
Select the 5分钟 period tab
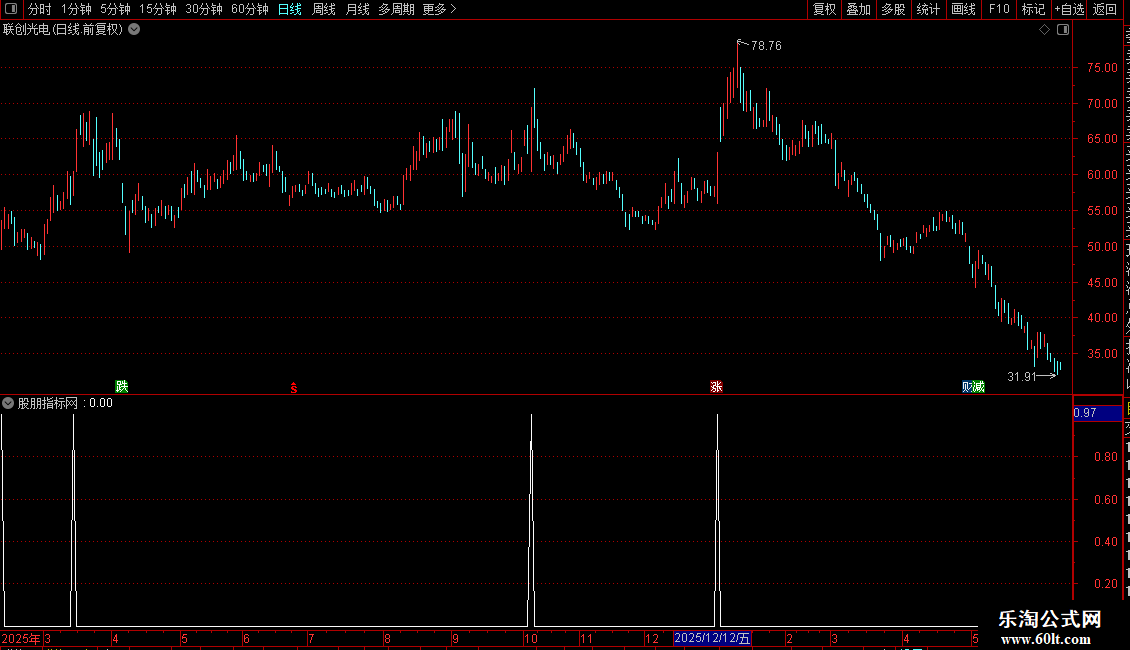pos(115,9)
